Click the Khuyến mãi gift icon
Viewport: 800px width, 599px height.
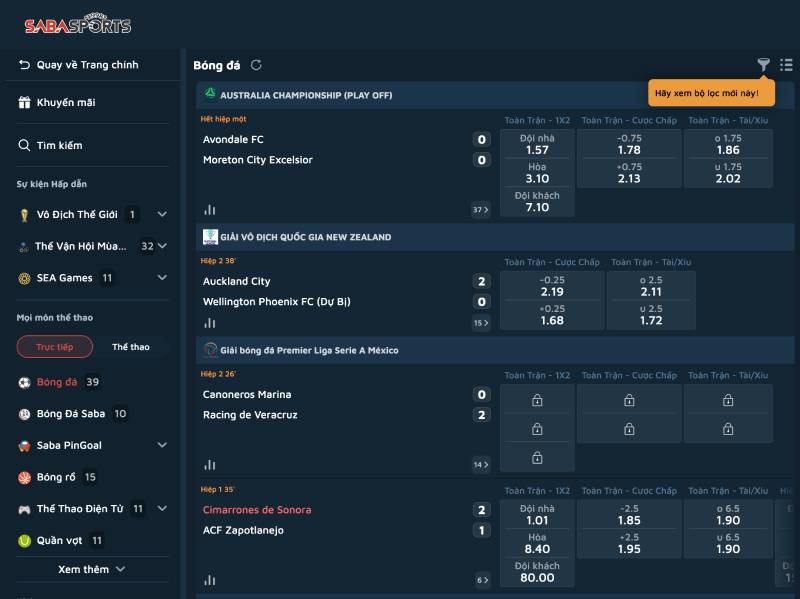(25, 102)
